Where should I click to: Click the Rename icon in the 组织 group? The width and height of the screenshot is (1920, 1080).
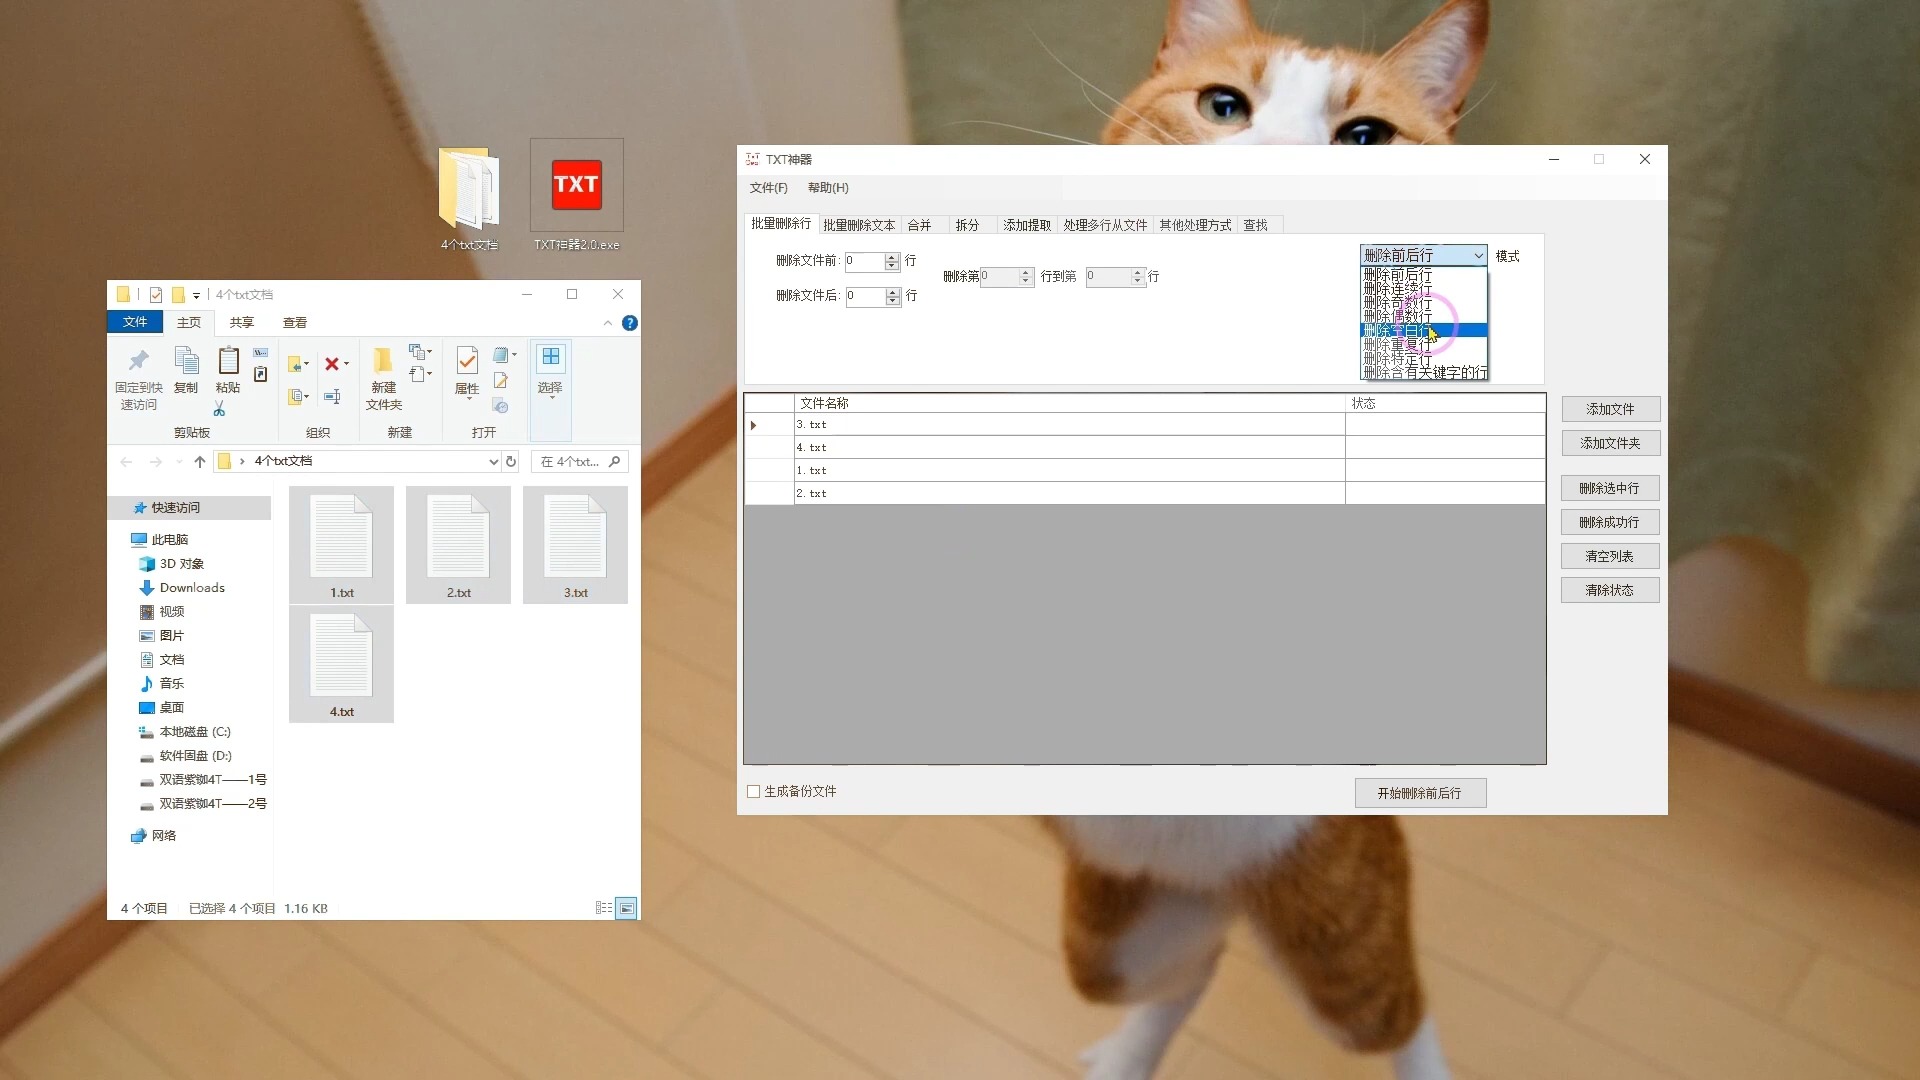(332, 397)
